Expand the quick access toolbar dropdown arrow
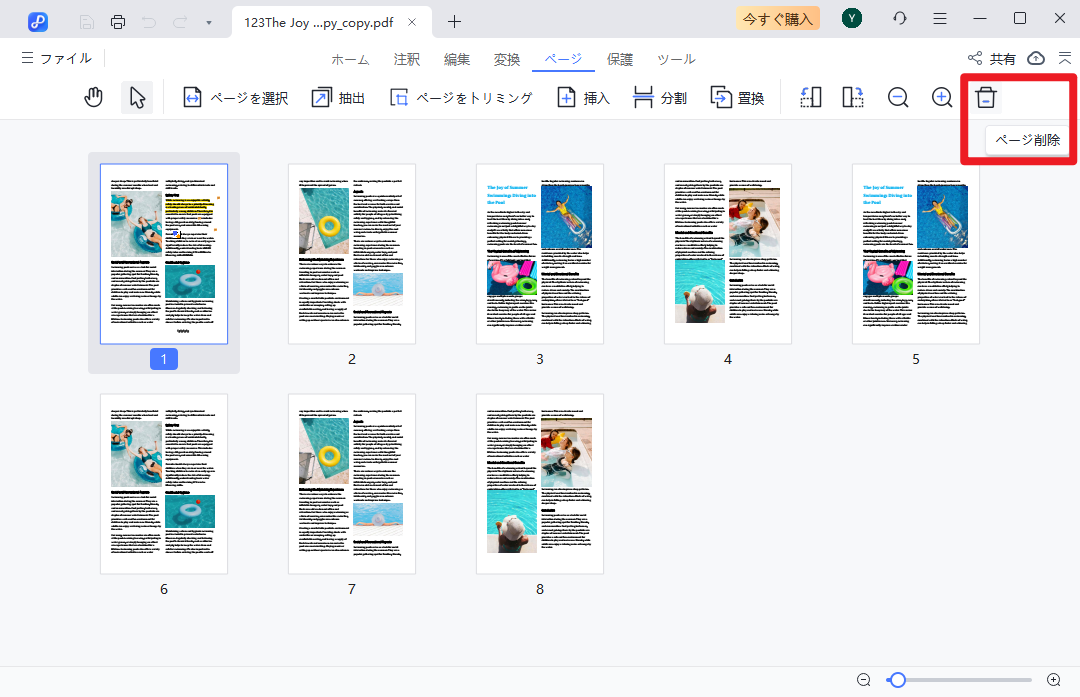Screen dimensions: 1080x697 pos(208,21)
